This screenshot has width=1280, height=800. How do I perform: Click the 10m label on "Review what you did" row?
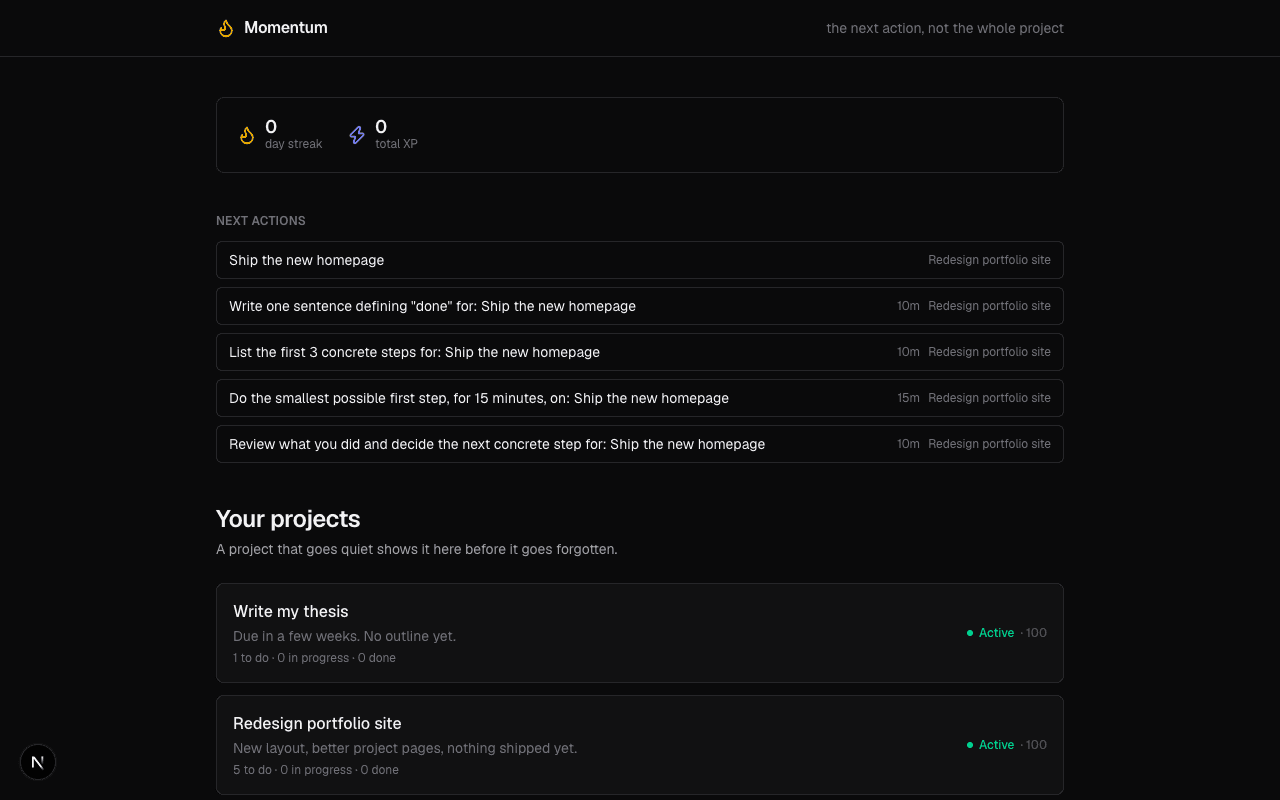tap(908, 444)
